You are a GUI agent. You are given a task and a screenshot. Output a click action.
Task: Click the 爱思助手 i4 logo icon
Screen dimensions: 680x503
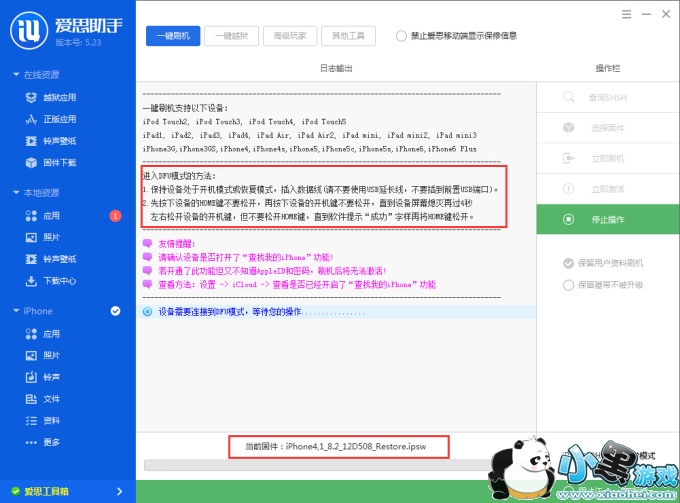click(x=29, y=30)
